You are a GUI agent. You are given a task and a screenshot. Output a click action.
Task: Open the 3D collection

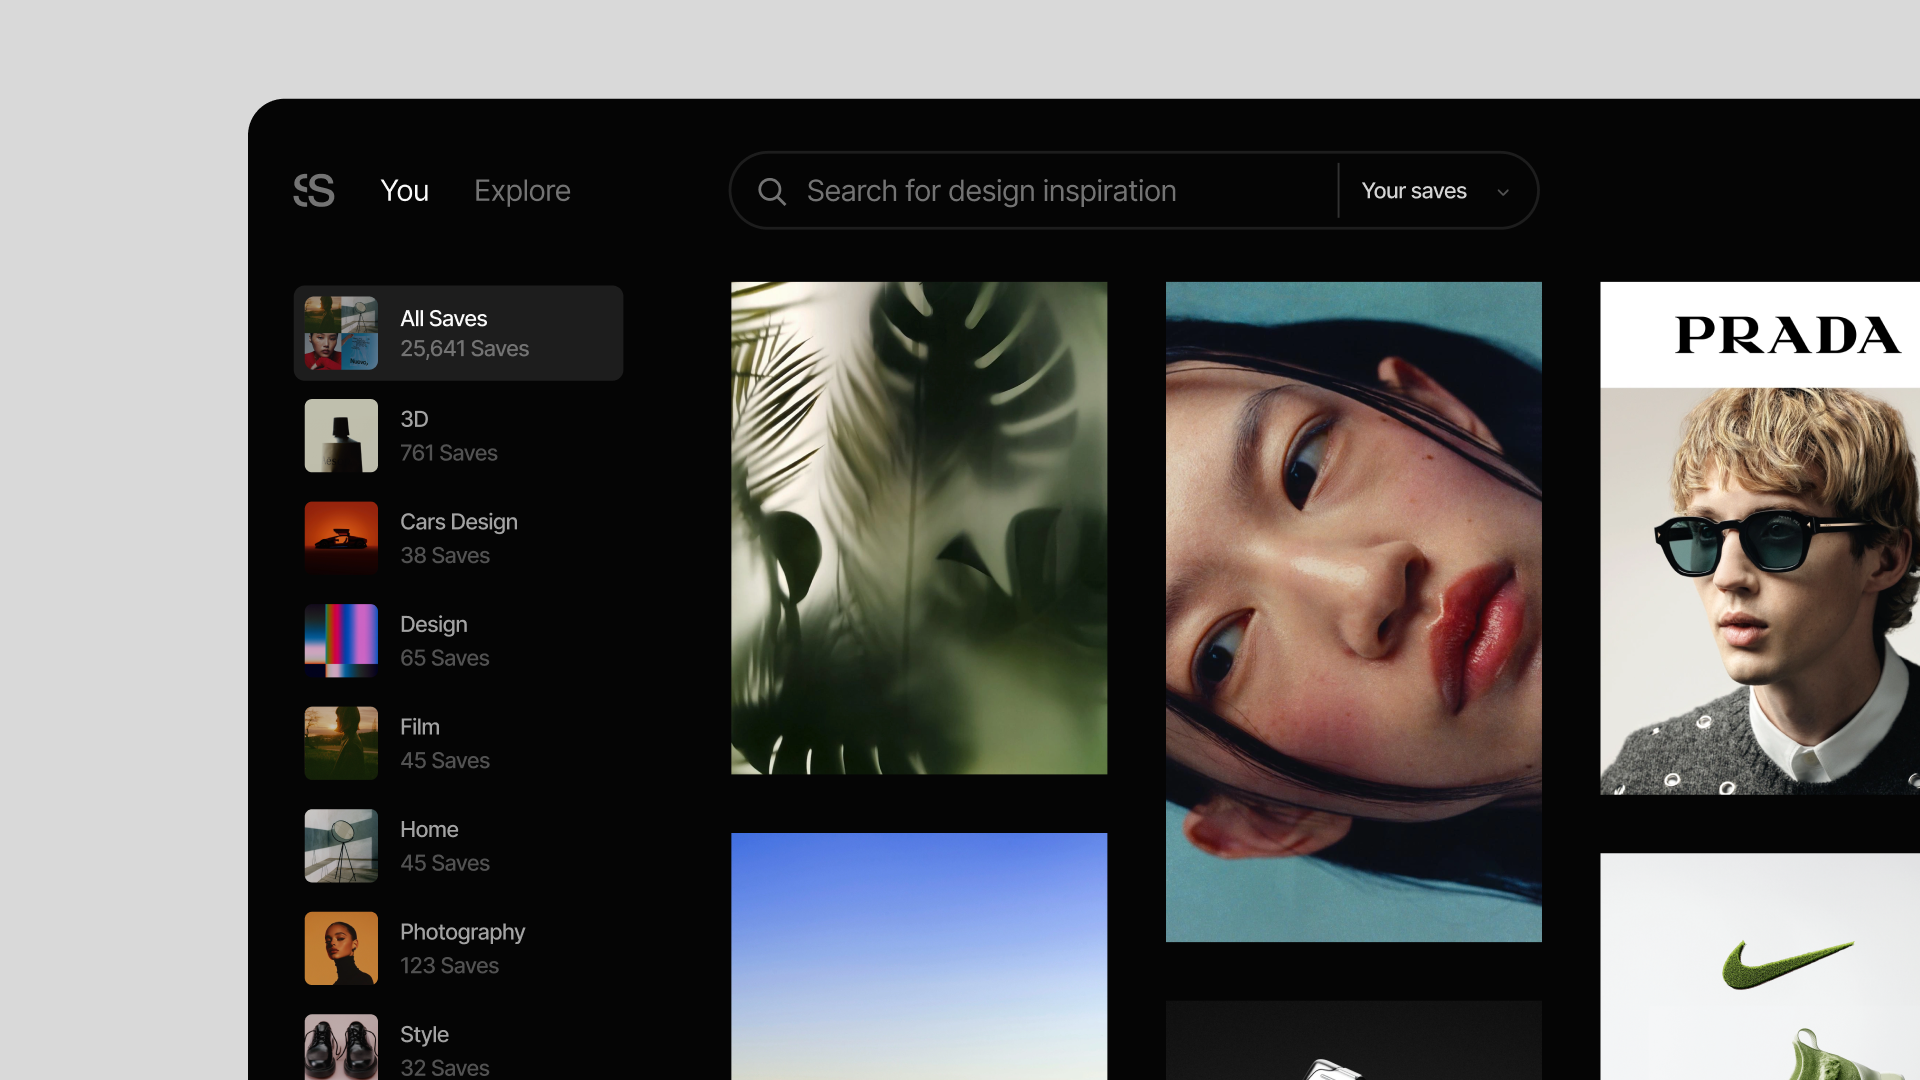coord(458,436)
